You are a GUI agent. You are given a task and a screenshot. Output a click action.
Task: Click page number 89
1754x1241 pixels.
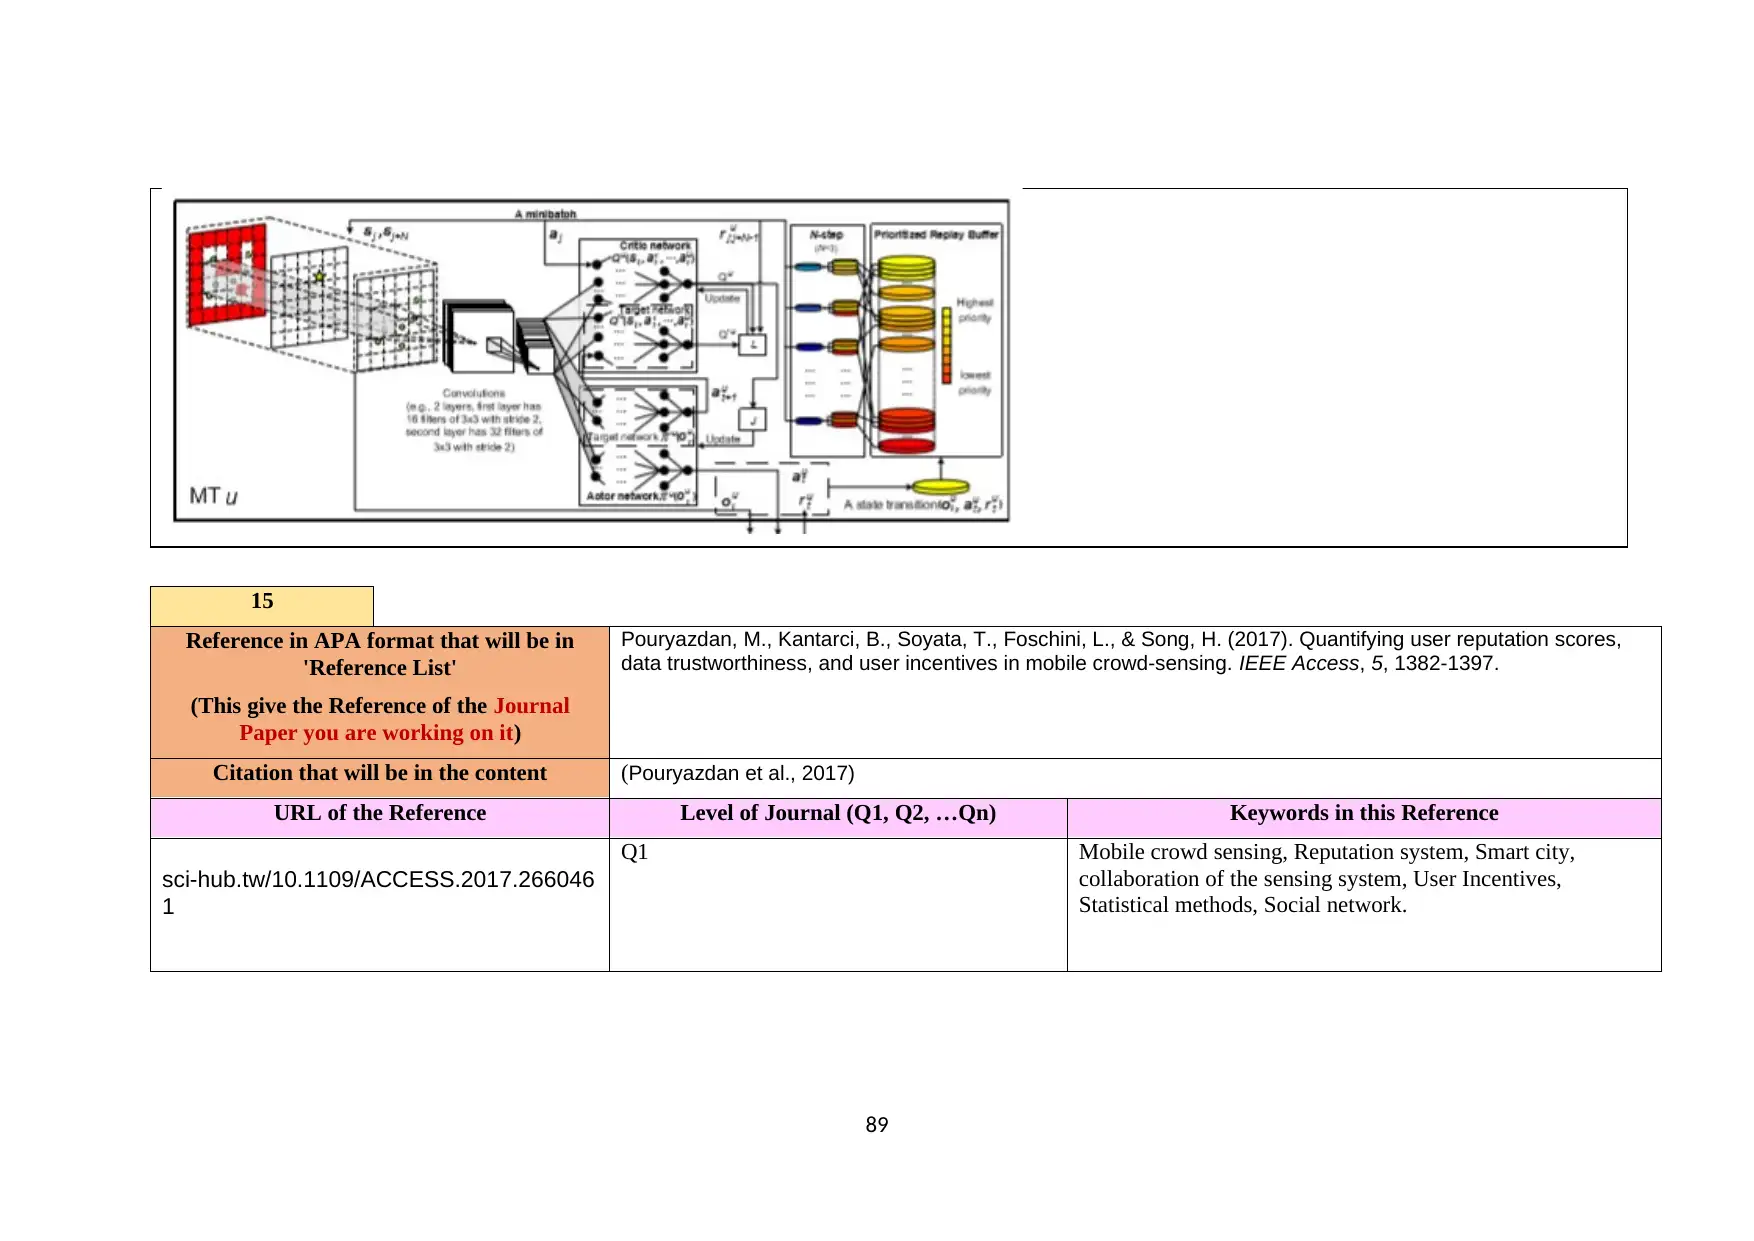877,1125
